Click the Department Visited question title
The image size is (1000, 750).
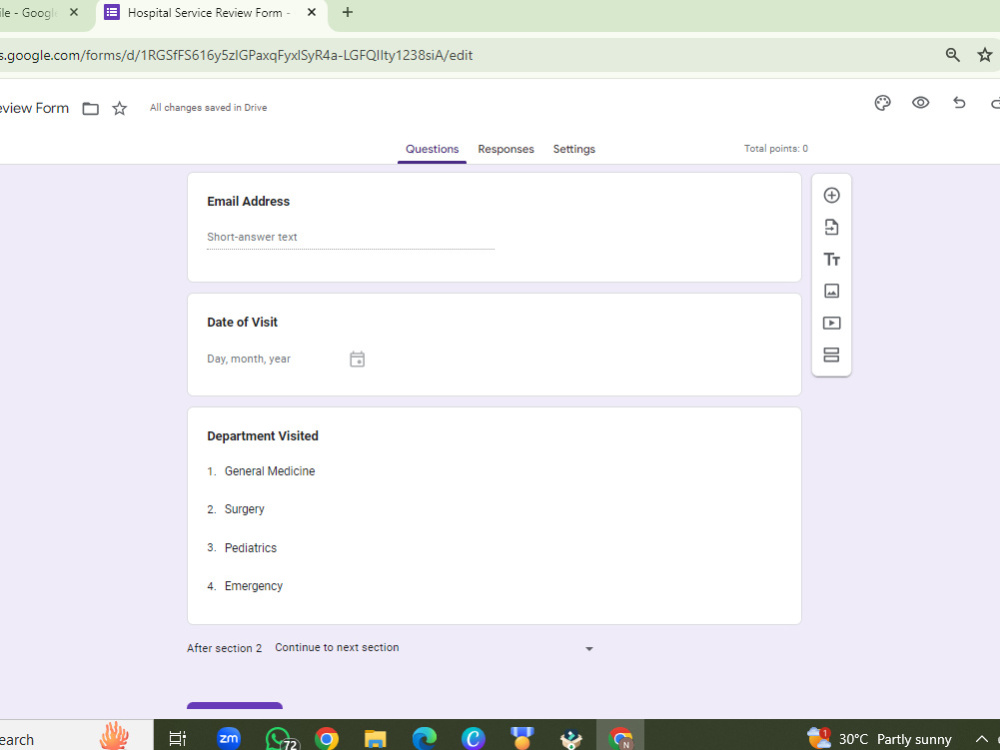[262, 436]
